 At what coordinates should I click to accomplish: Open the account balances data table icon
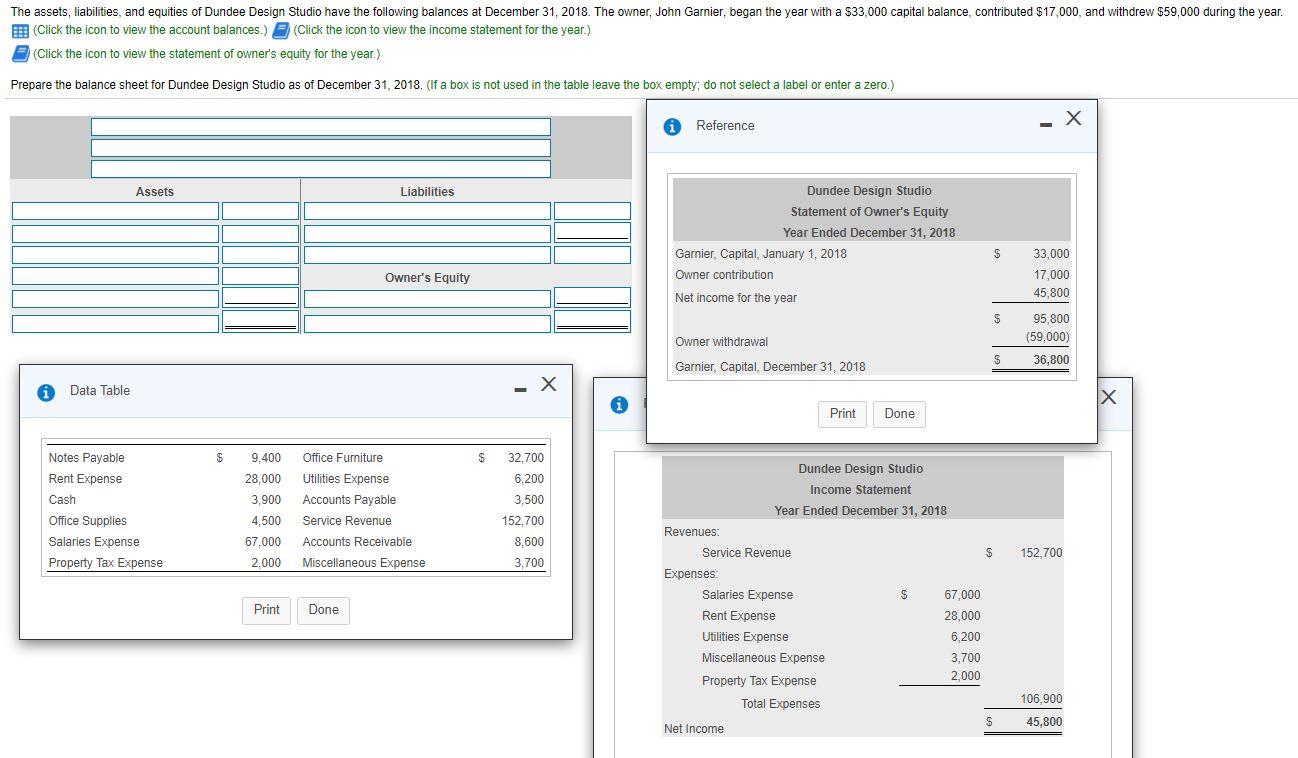click(x=20, y=30)
